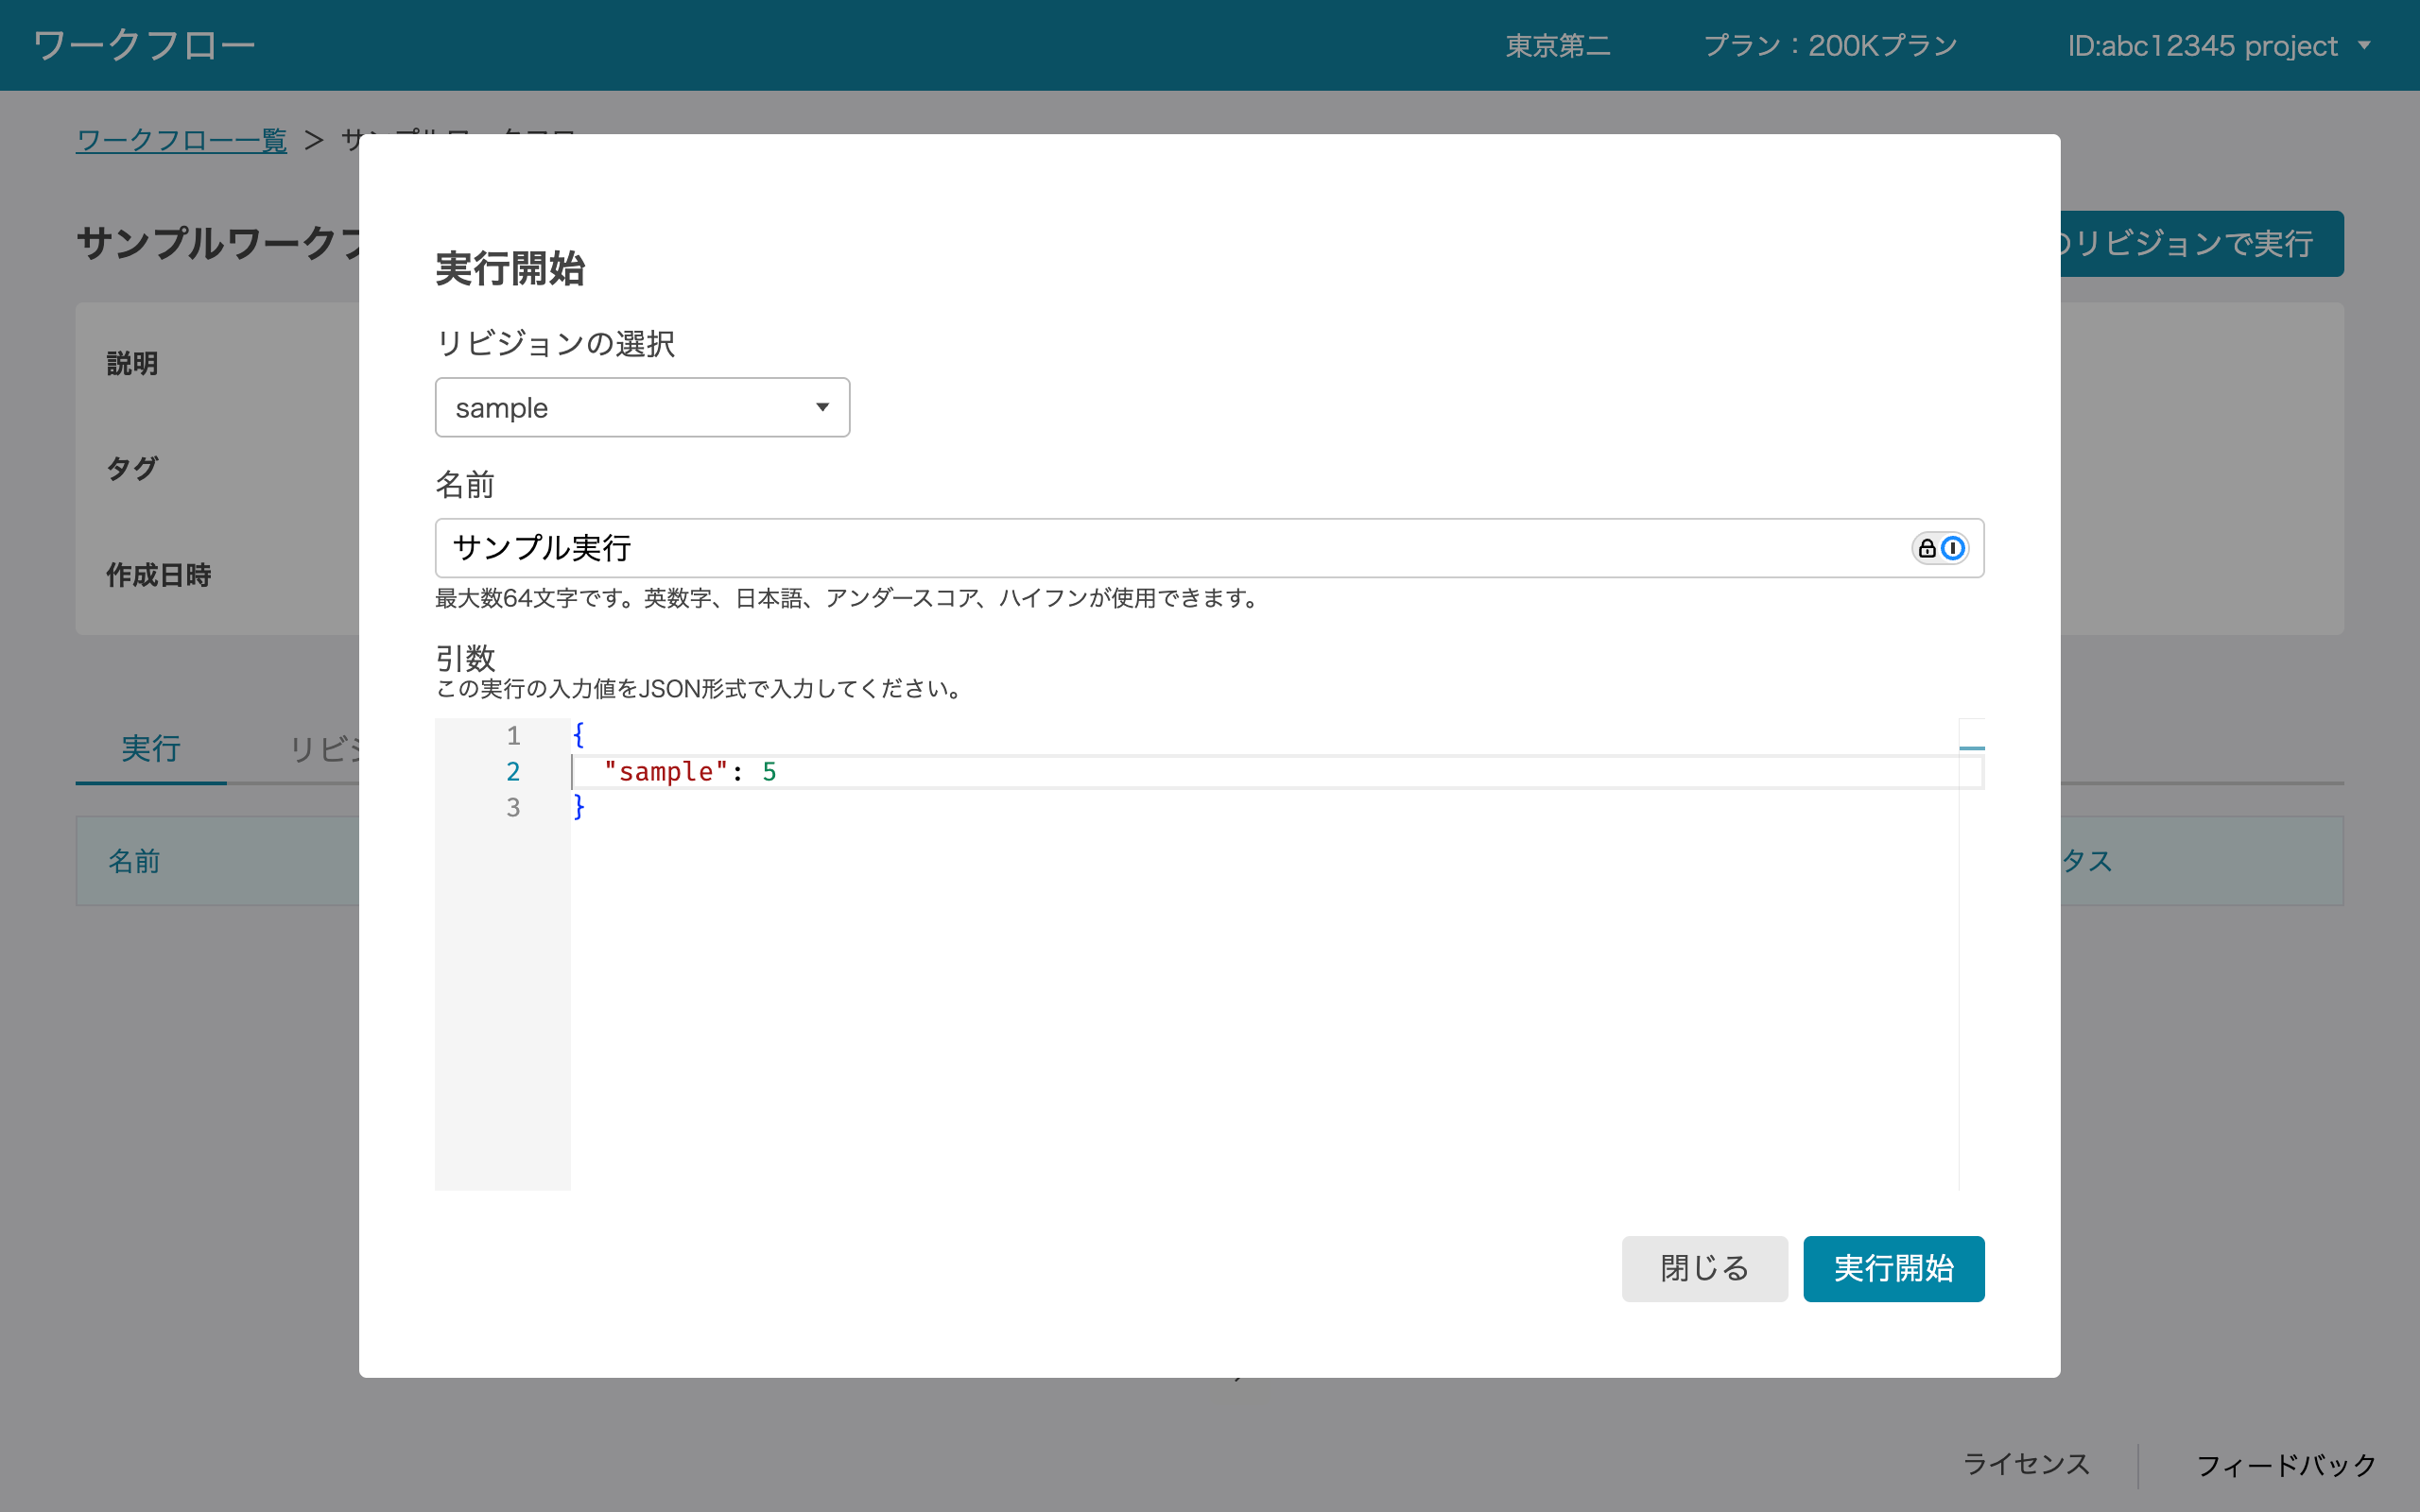Open the ワークフロー一覧 breadcrumb link
The width and height of the screenshot is (2420, 1512).
[x=181, y=140]
